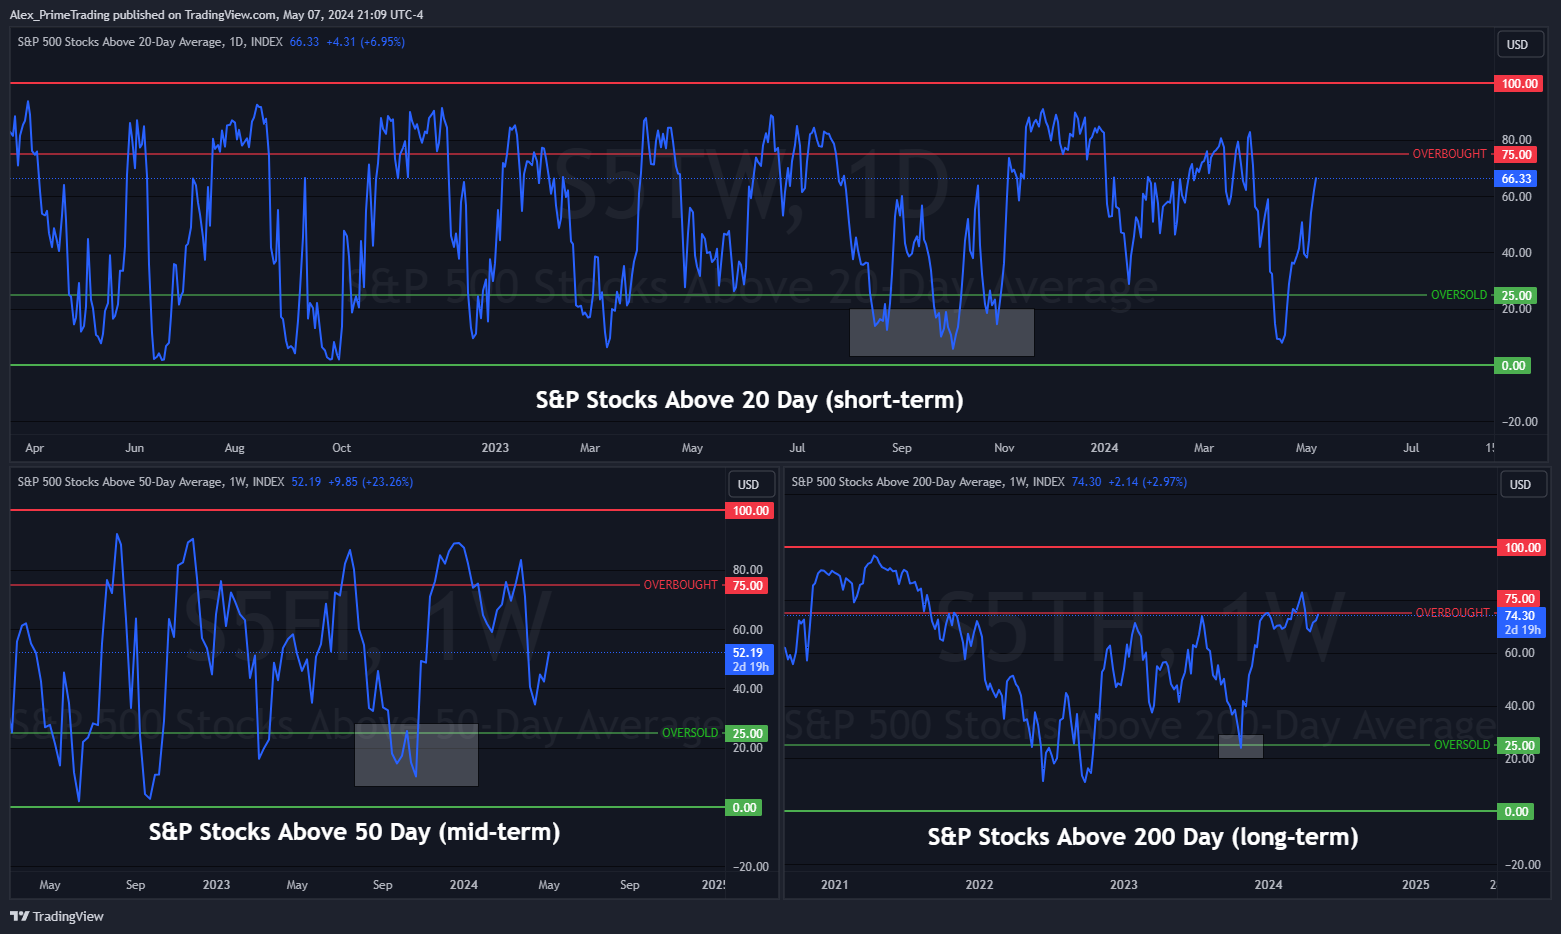The height and width of the screenshot is (934, 1561).
Task: Click the USD label on the 200-day chart scale
Action: [x=1522, y=484]
